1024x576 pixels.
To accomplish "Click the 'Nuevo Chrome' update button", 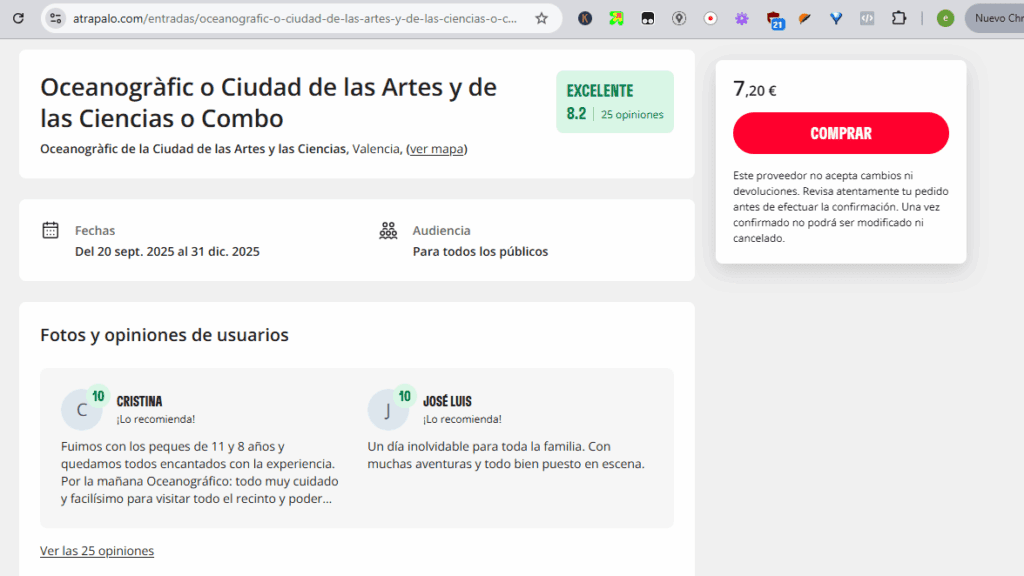I will (x=997, y=18).
